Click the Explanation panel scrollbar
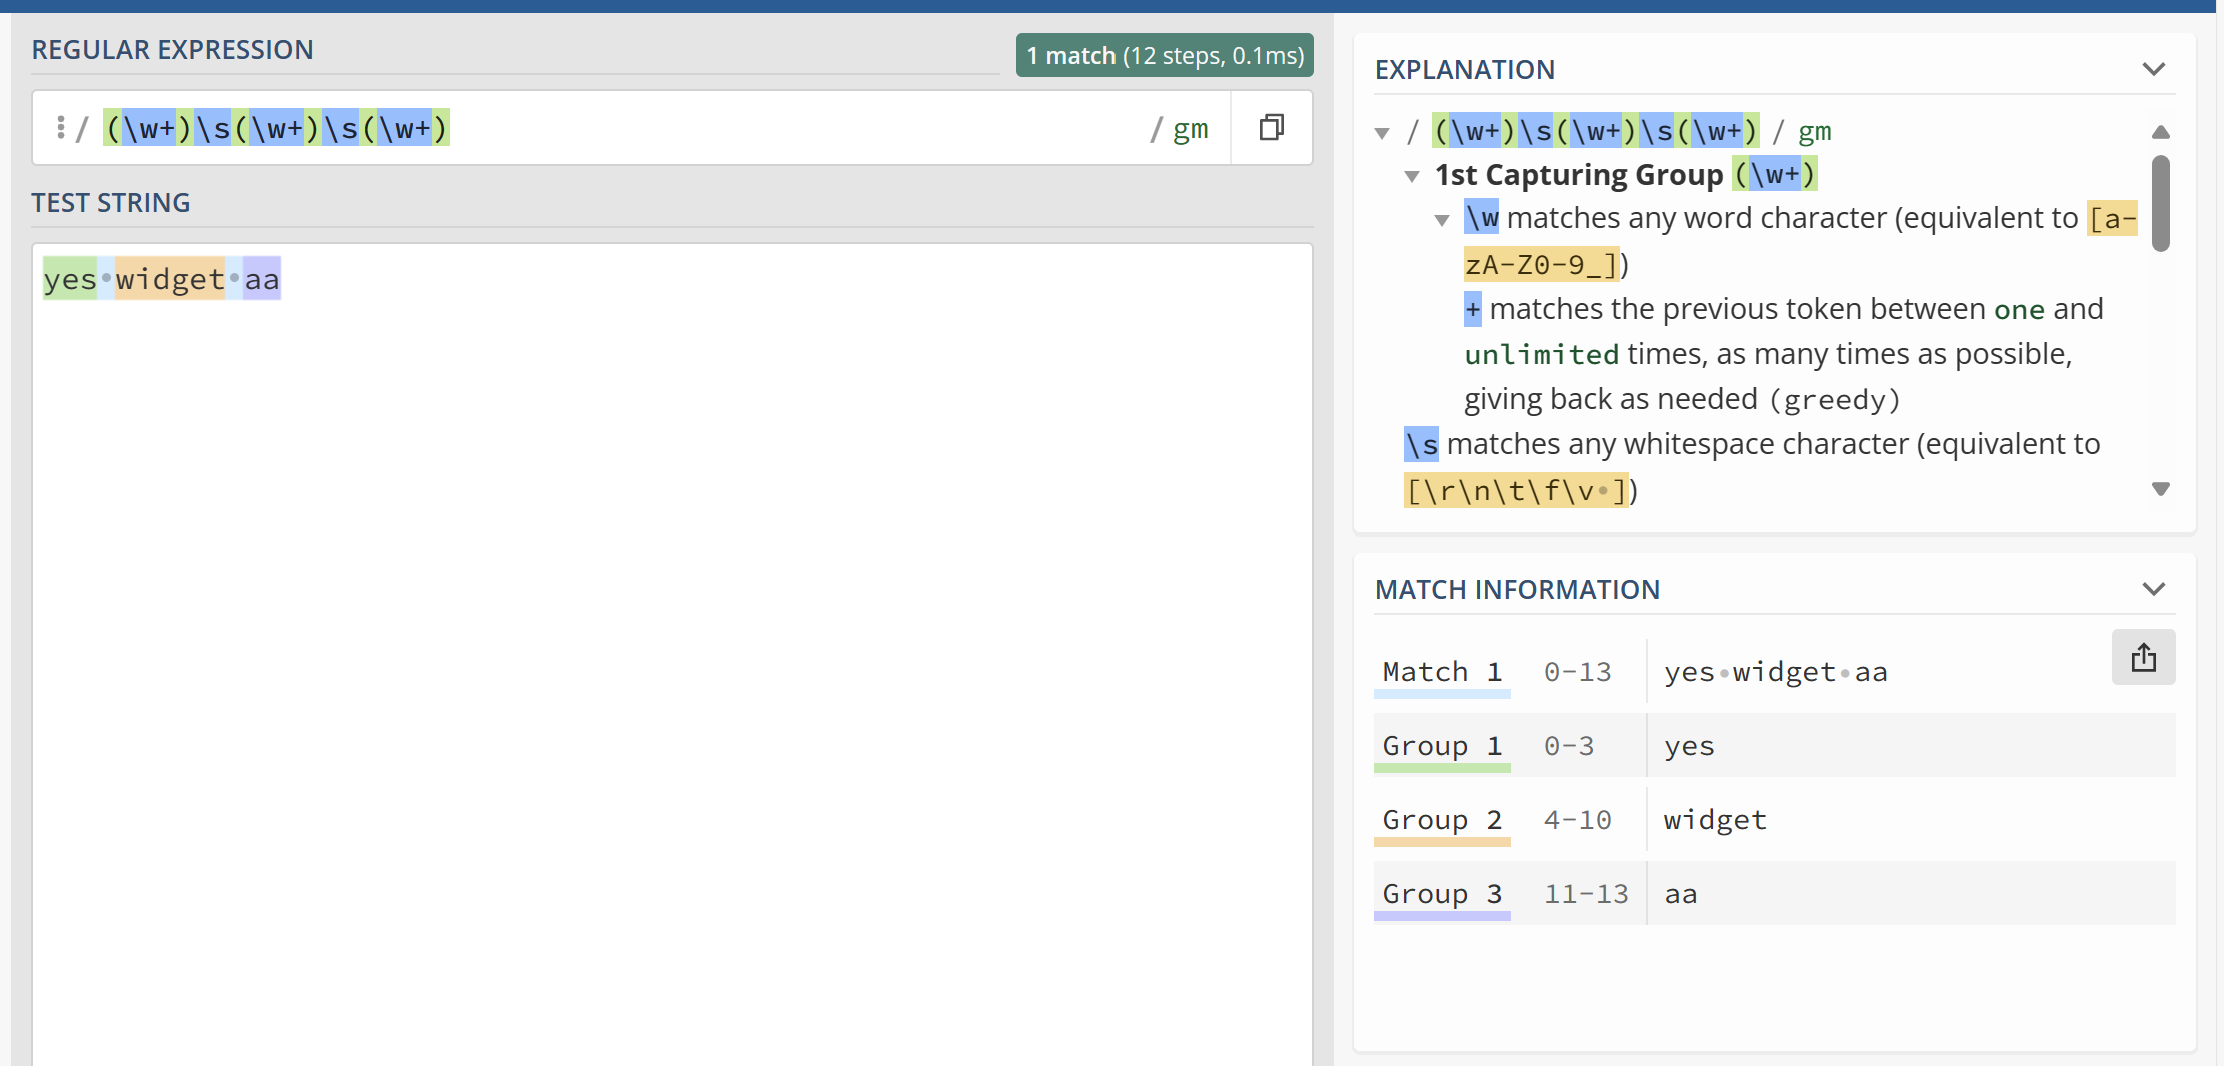The height and width of the screenshot is (1066, 2224). pos(2160,203)
